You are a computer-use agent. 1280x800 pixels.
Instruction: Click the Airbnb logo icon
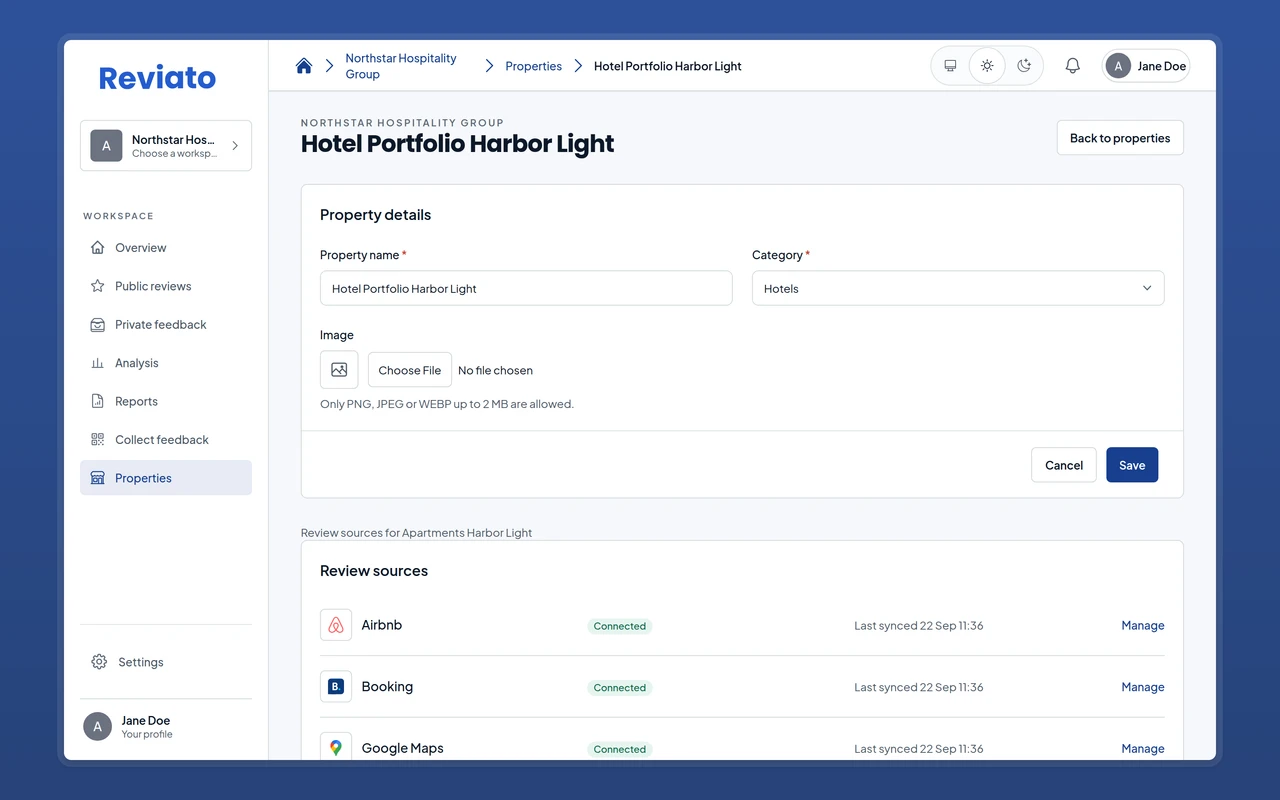(x=336, y=625)
